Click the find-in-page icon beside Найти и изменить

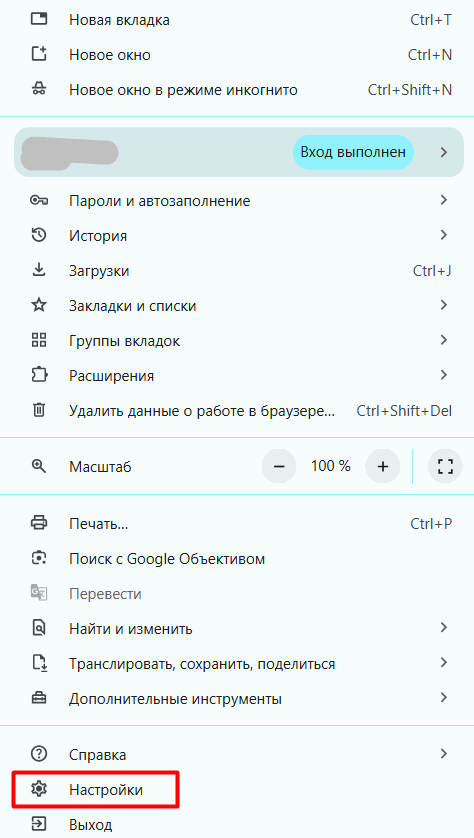point(39,628)
